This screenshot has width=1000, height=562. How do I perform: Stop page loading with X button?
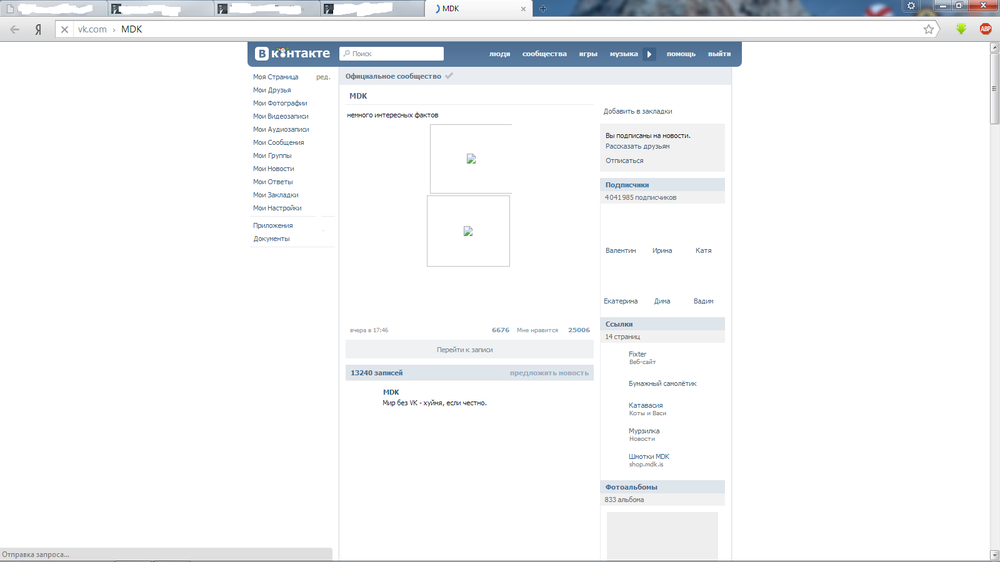pyautogui.click(x=64, y=29)
